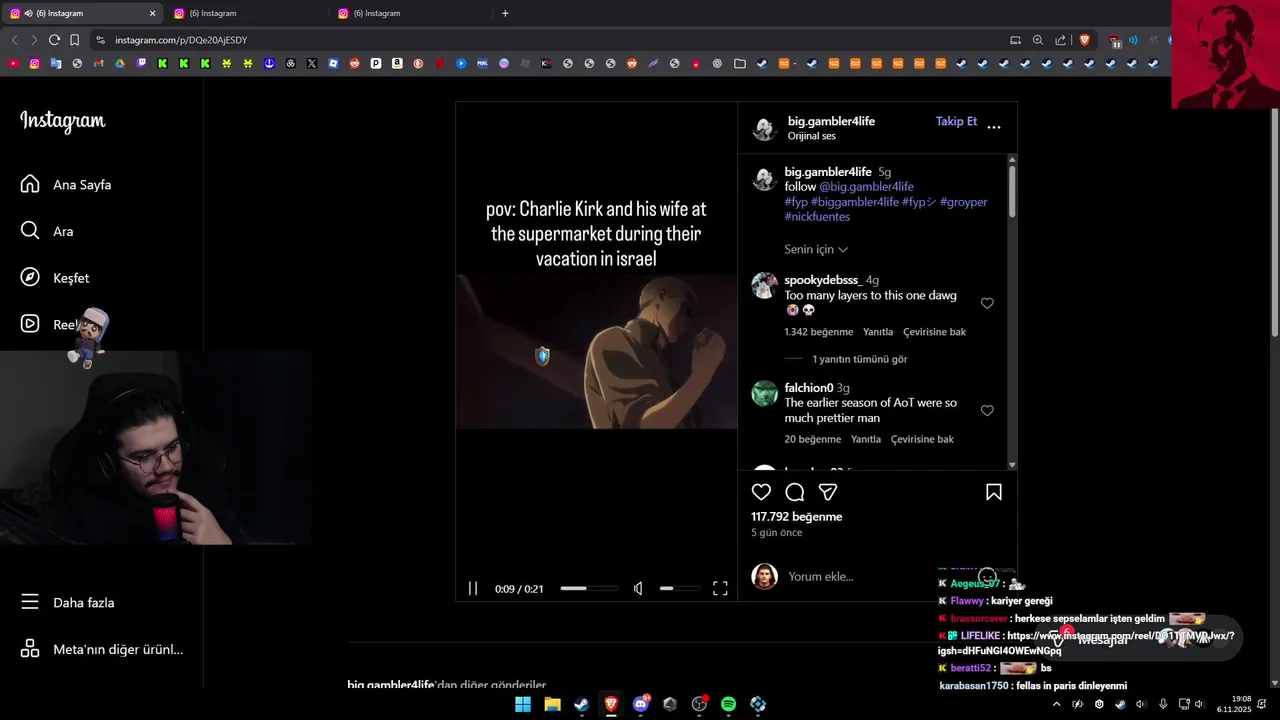Click the Instagram logo
The image size is (1280, 720).
coord(63,121)
